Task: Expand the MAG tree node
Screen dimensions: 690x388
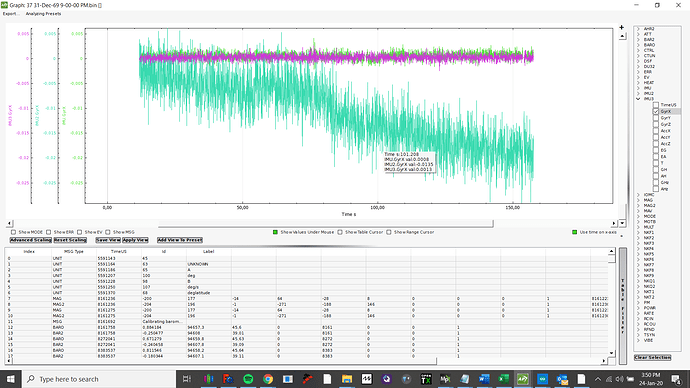Action: coord(638,200)
